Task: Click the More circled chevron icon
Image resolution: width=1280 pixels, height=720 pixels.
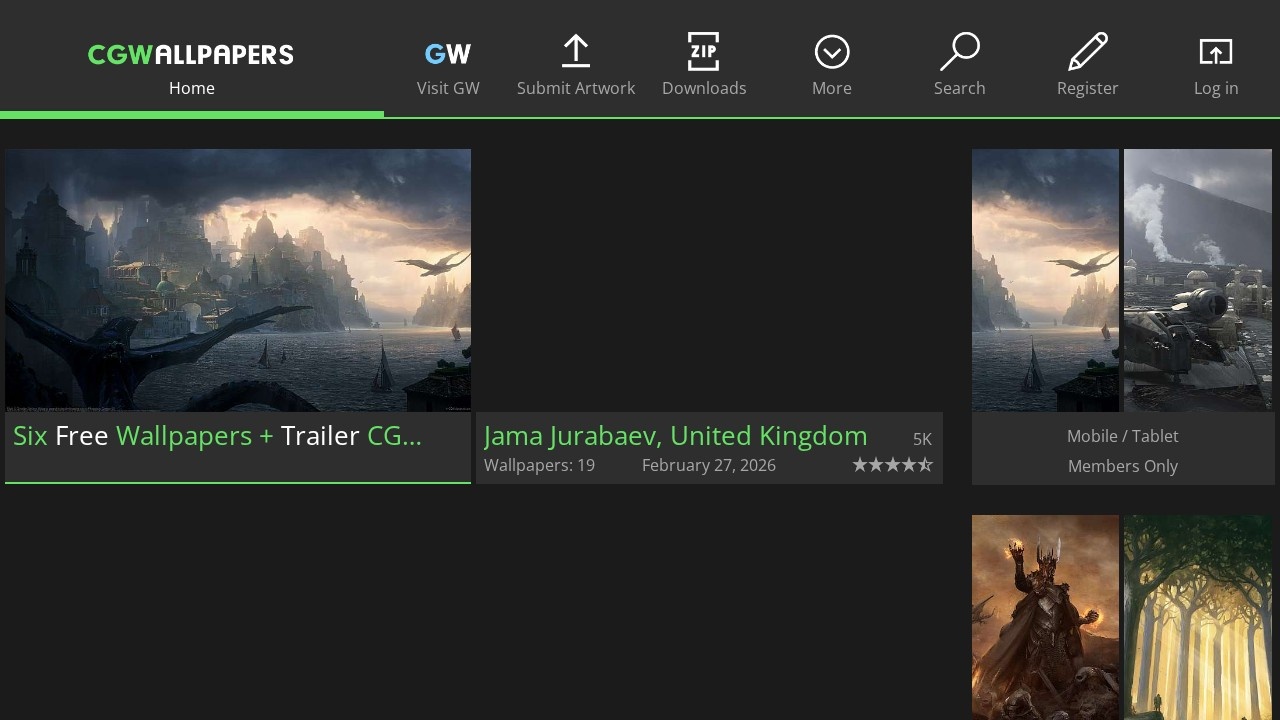Action: pos(831,50)
